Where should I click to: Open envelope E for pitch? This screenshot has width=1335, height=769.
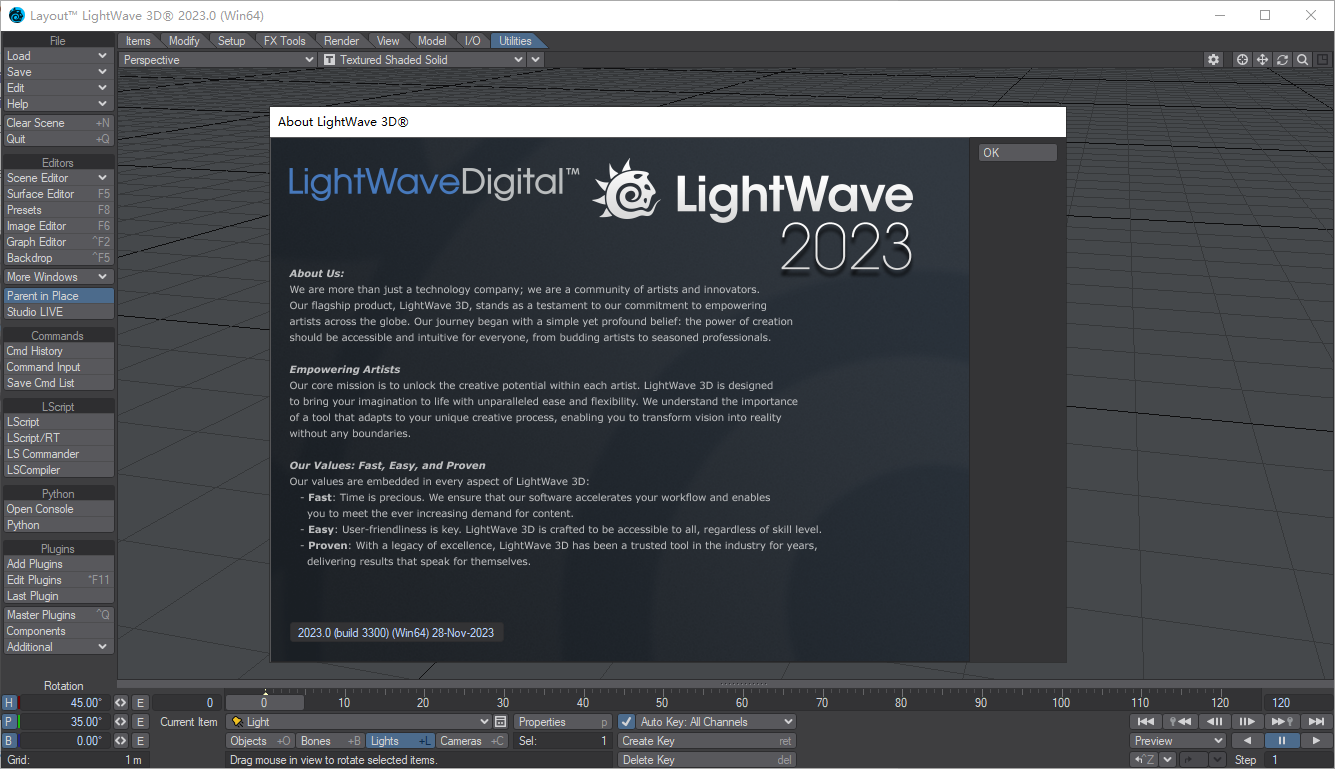(x=141, y=722)
